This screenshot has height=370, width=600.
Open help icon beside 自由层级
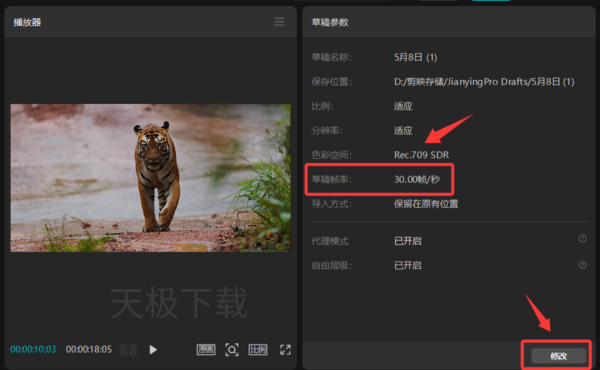click(x=582, y=265)
